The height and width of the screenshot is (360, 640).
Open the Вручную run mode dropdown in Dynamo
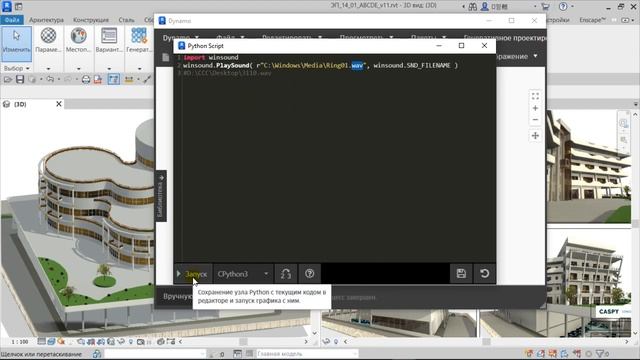(177, 296)
